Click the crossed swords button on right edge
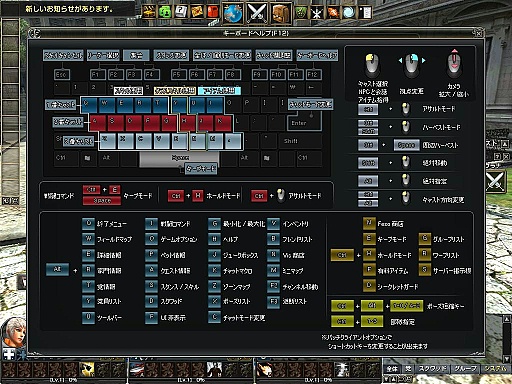 [x=495, y=182]
